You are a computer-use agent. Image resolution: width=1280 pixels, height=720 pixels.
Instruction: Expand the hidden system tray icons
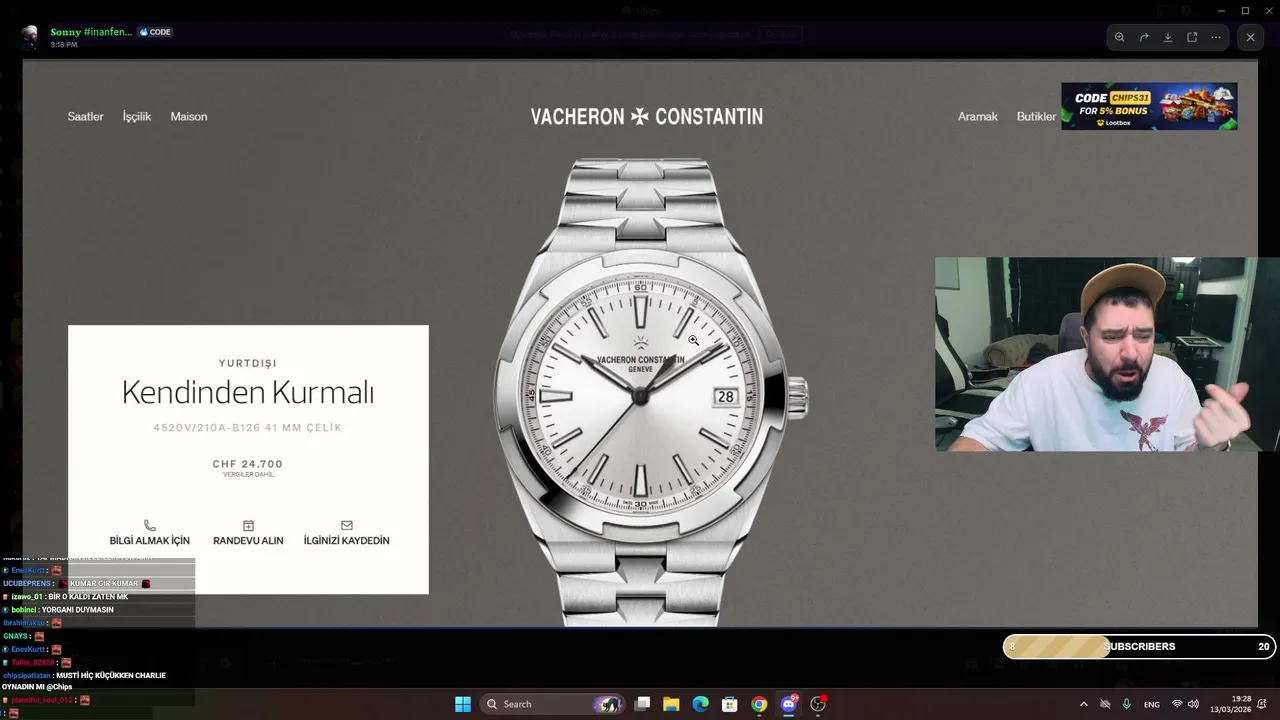(x=1083, y=704)
